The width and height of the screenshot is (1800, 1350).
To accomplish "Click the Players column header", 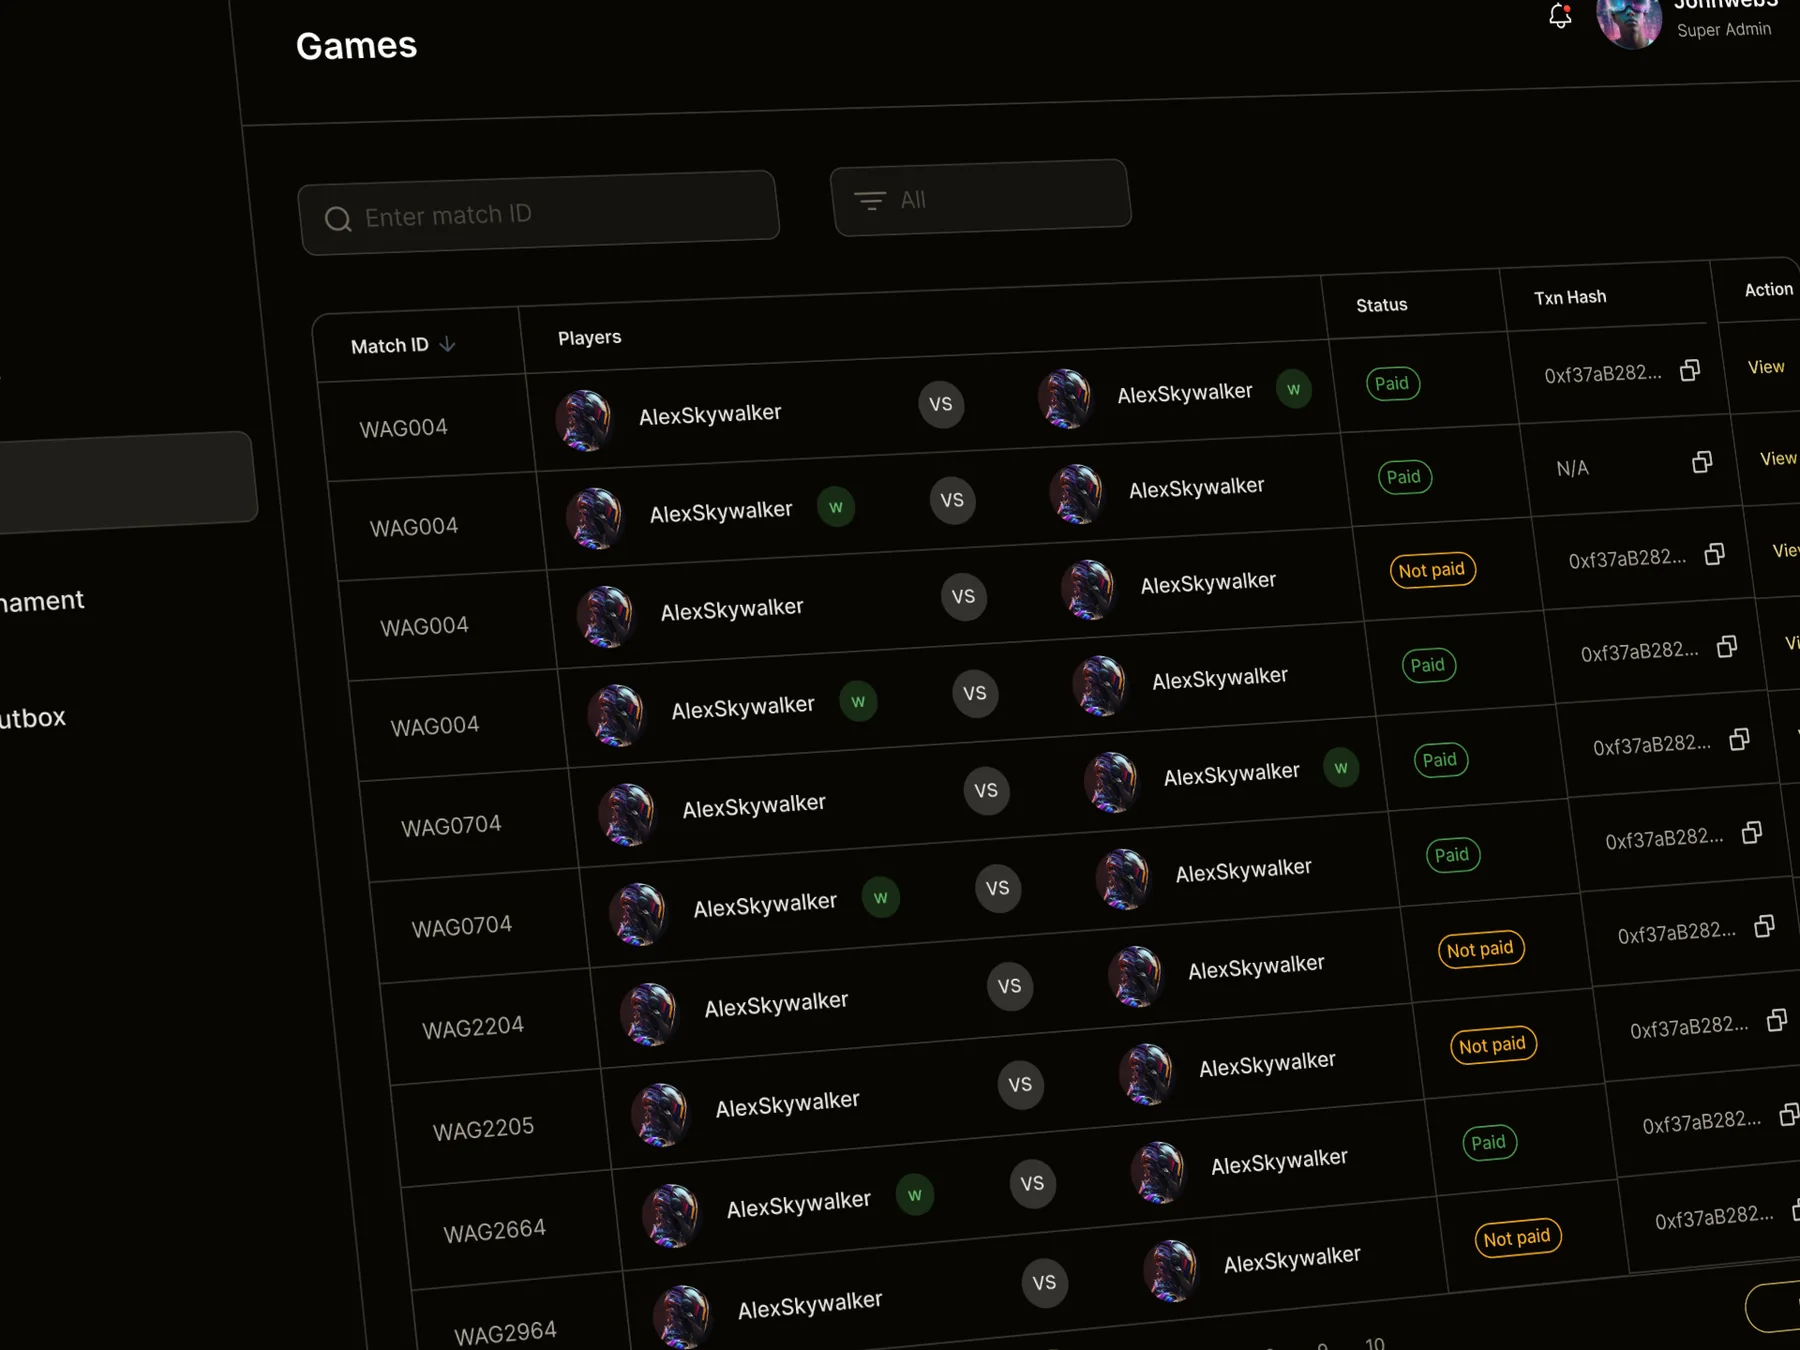I will 589,338.
